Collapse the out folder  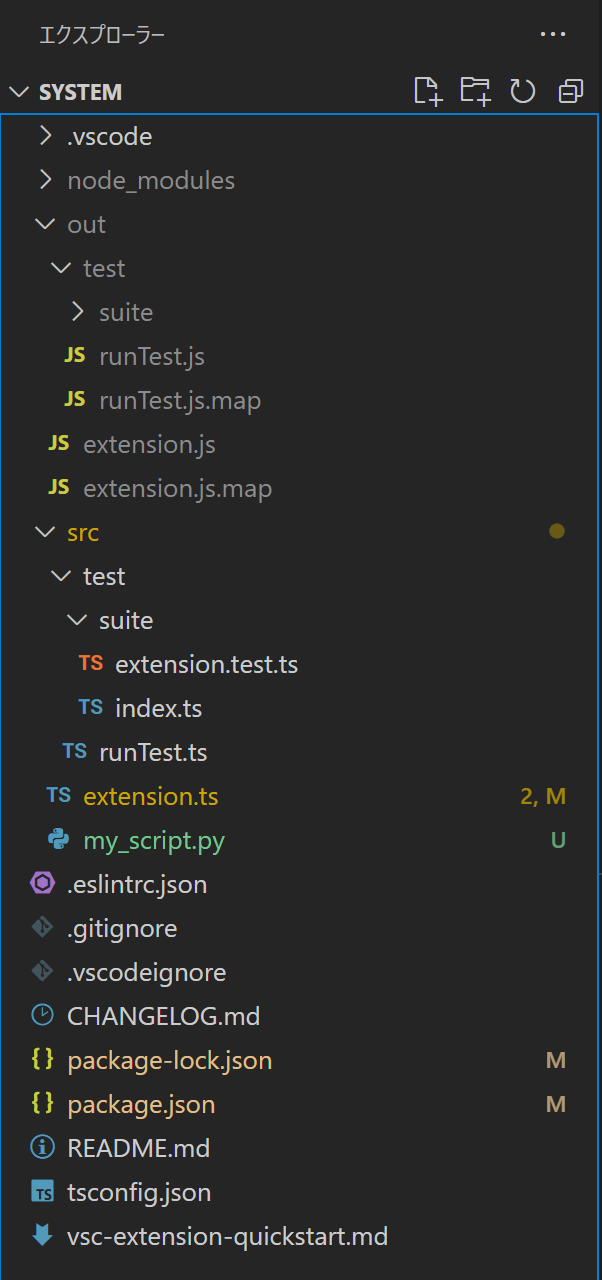[x=86, y=224]
